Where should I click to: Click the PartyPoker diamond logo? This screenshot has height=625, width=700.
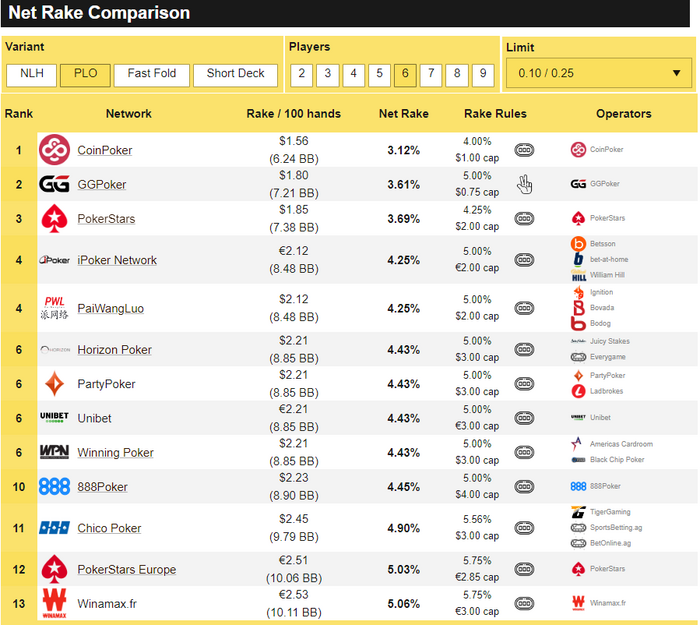[54, 383]
